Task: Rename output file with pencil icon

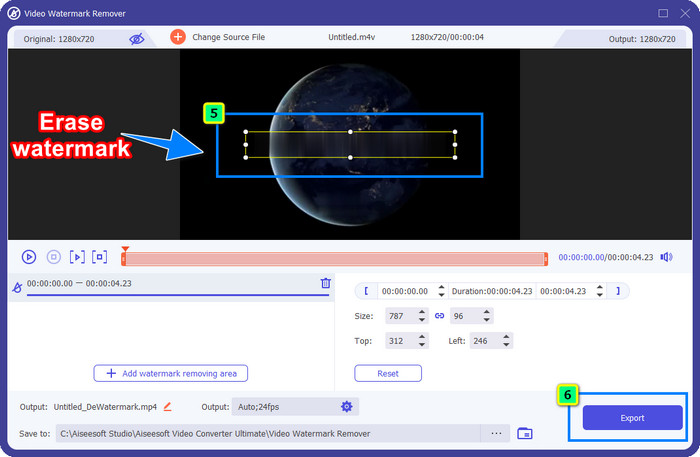Action: (168, 407)
